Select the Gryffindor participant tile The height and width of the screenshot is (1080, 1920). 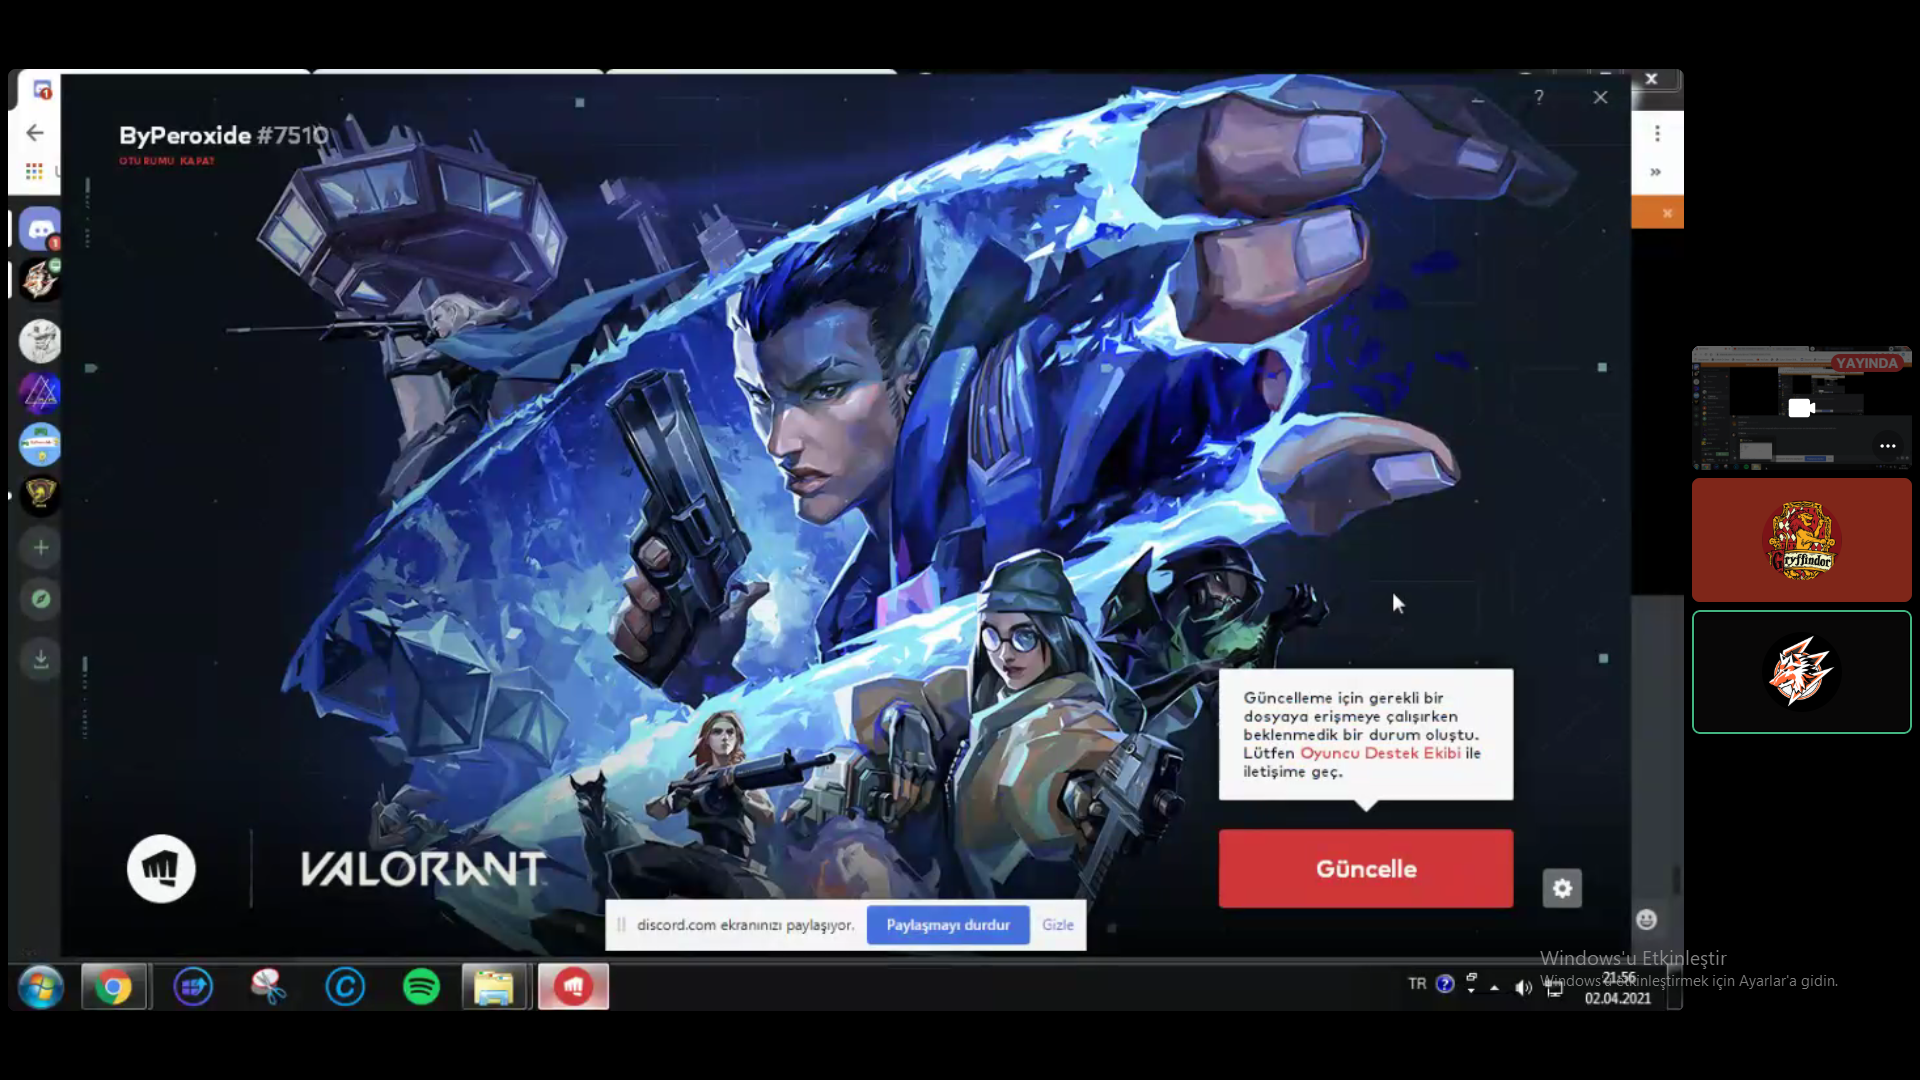pyautogui.click(x=1801, y=540)
